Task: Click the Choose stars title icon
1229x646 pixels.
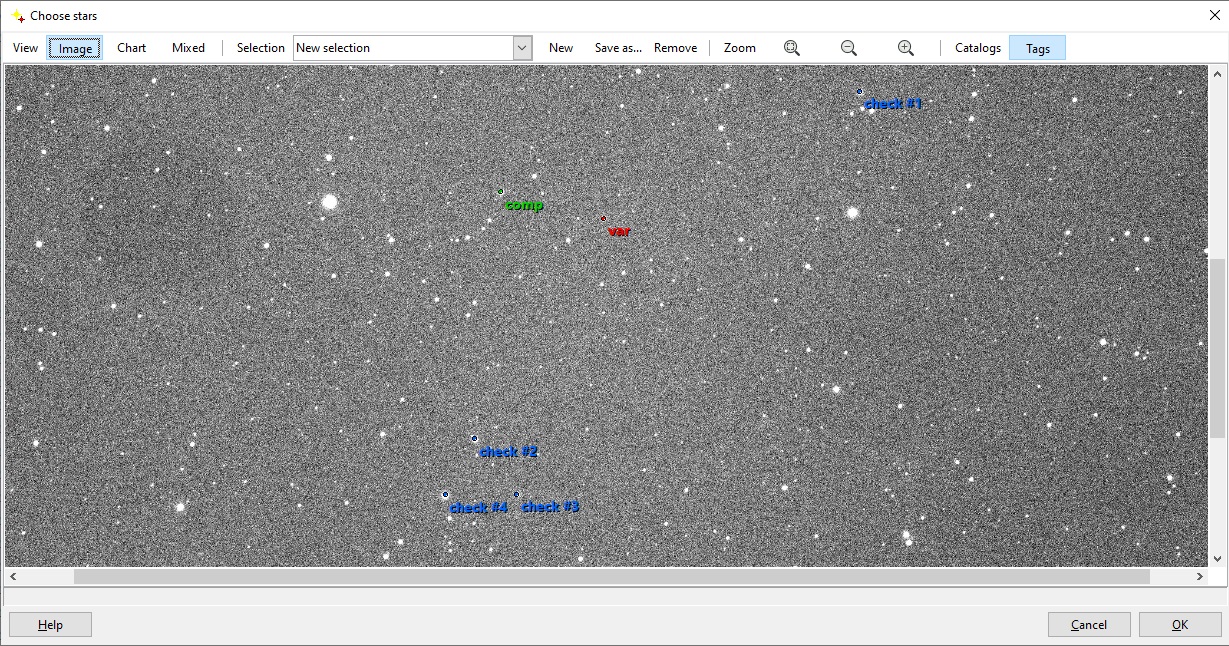Action: (17, 16)
